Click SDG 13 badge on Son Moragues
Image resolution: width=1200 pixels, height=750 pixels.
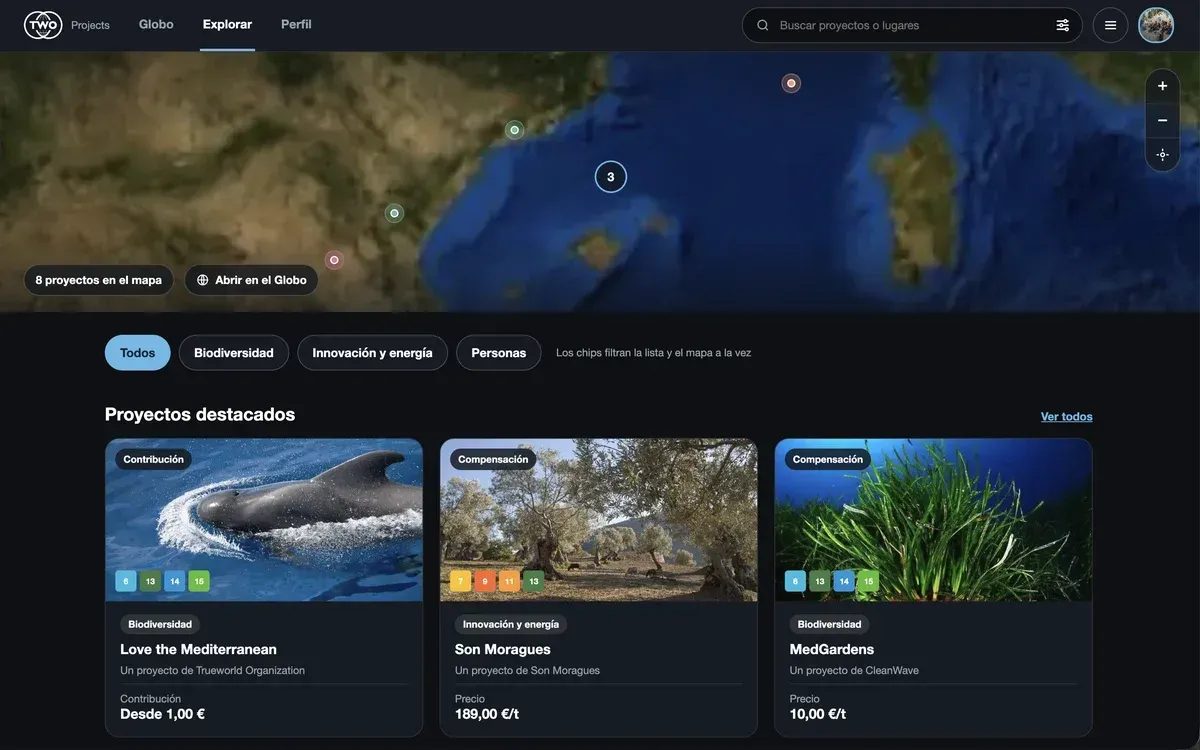[x=534, y=581]
